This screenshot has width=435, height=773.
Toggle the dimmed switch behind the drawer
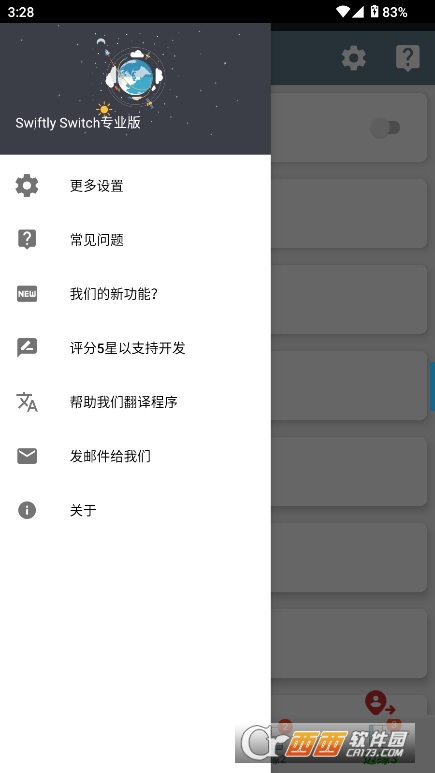(385, 128)
